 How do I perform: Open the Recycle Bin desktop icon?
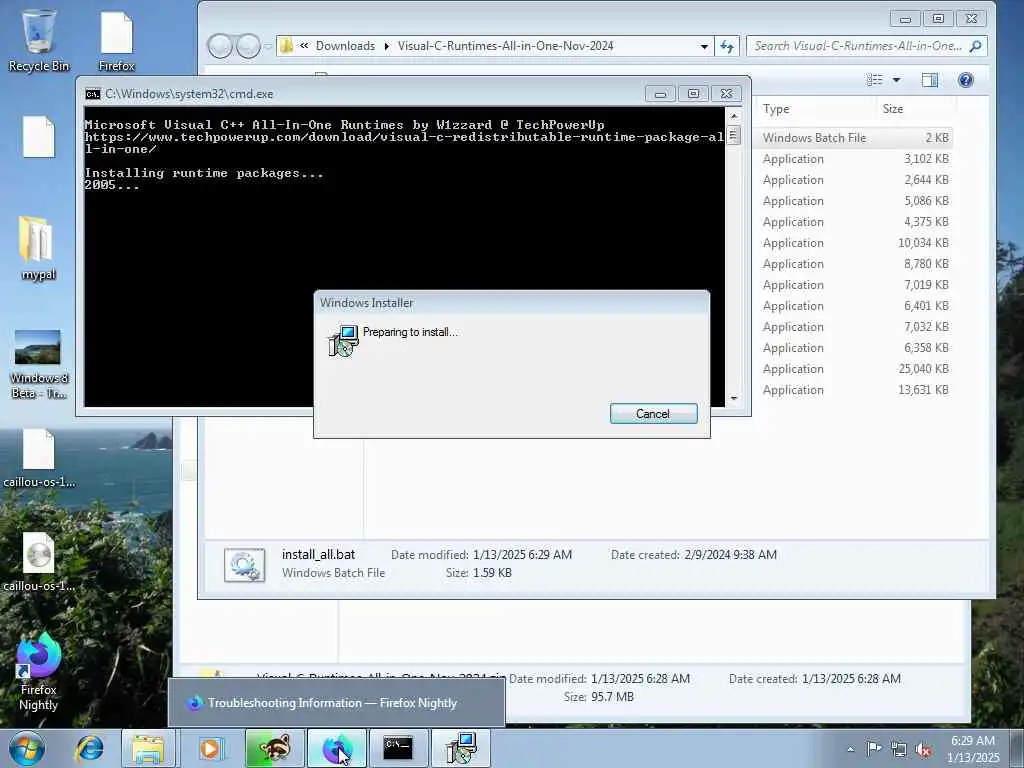pyautogui.click(x=39, y=40)
